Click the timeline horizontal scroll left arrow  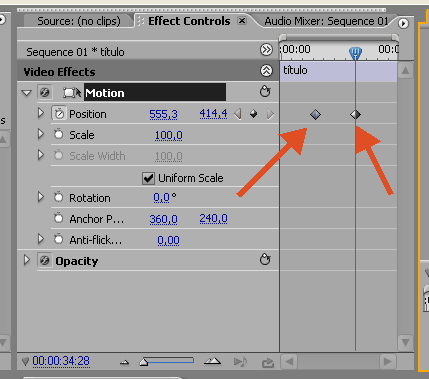289,361
